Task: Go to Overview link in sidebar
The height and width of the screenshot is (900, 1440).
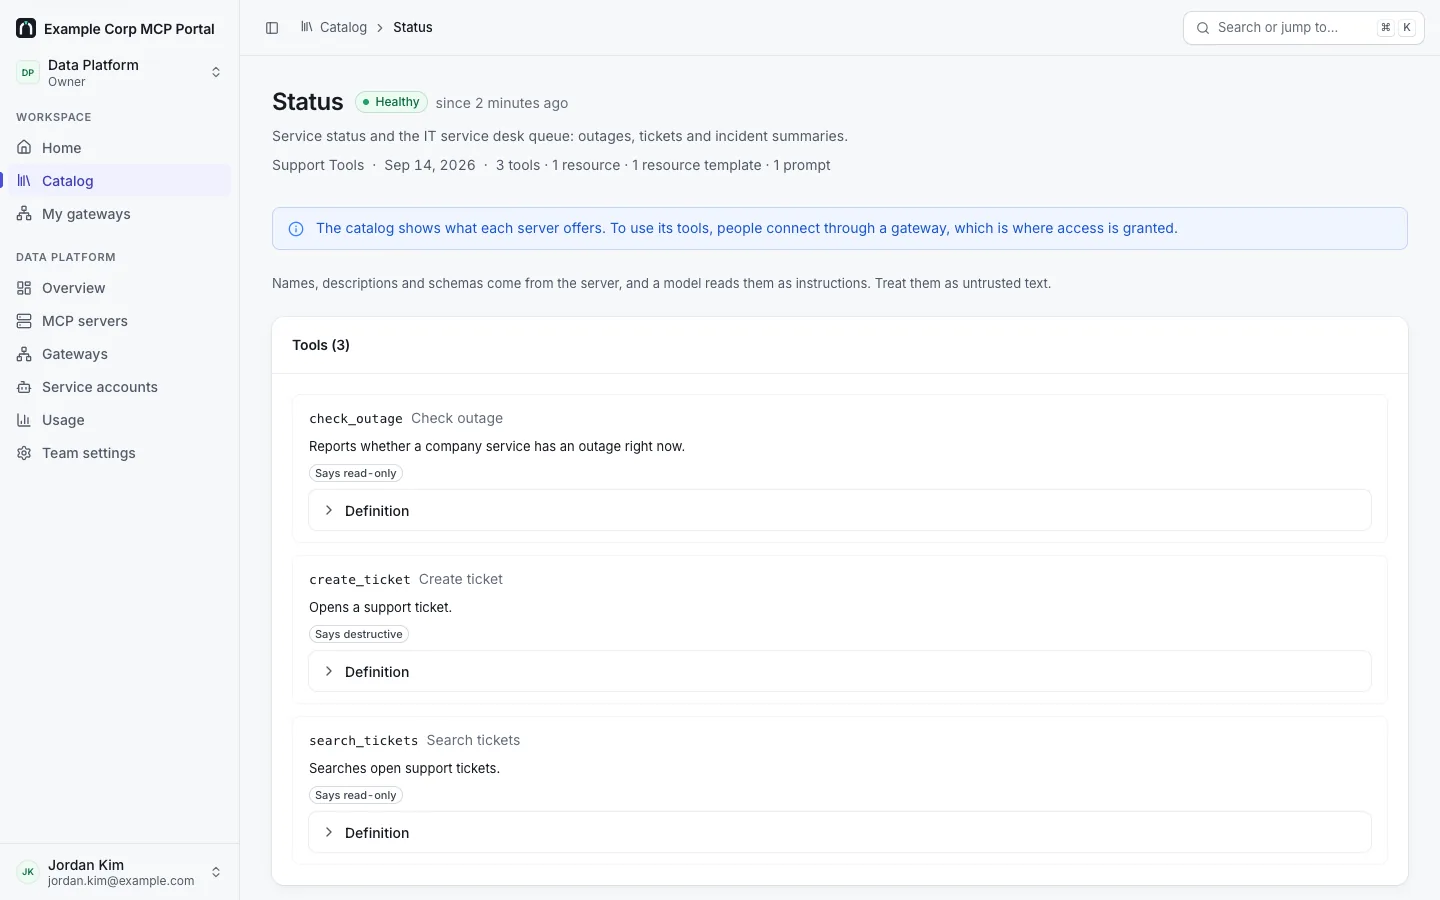Action: pos(120,288)
